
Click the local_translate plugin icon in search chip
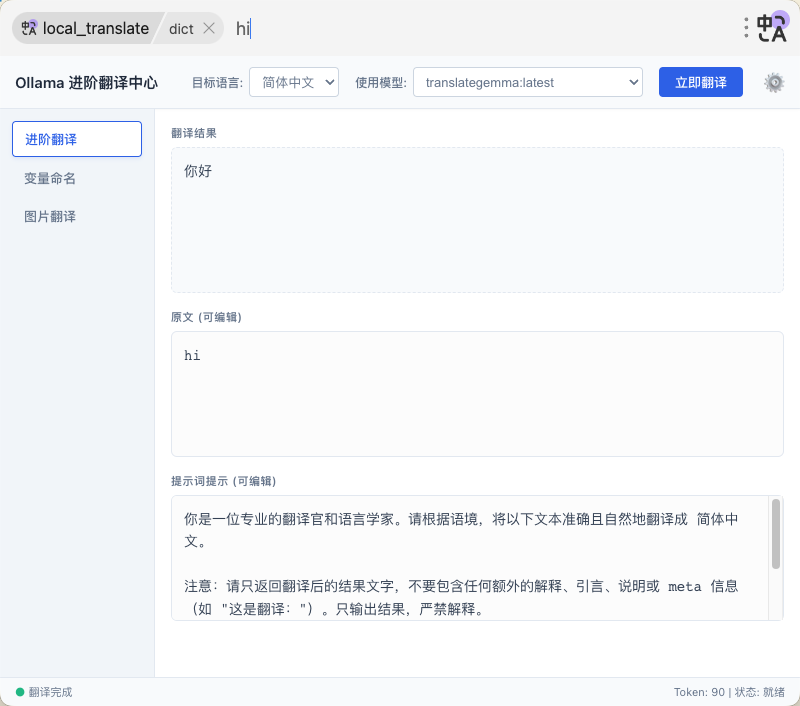pyautogui.click(x=29, y=28)
